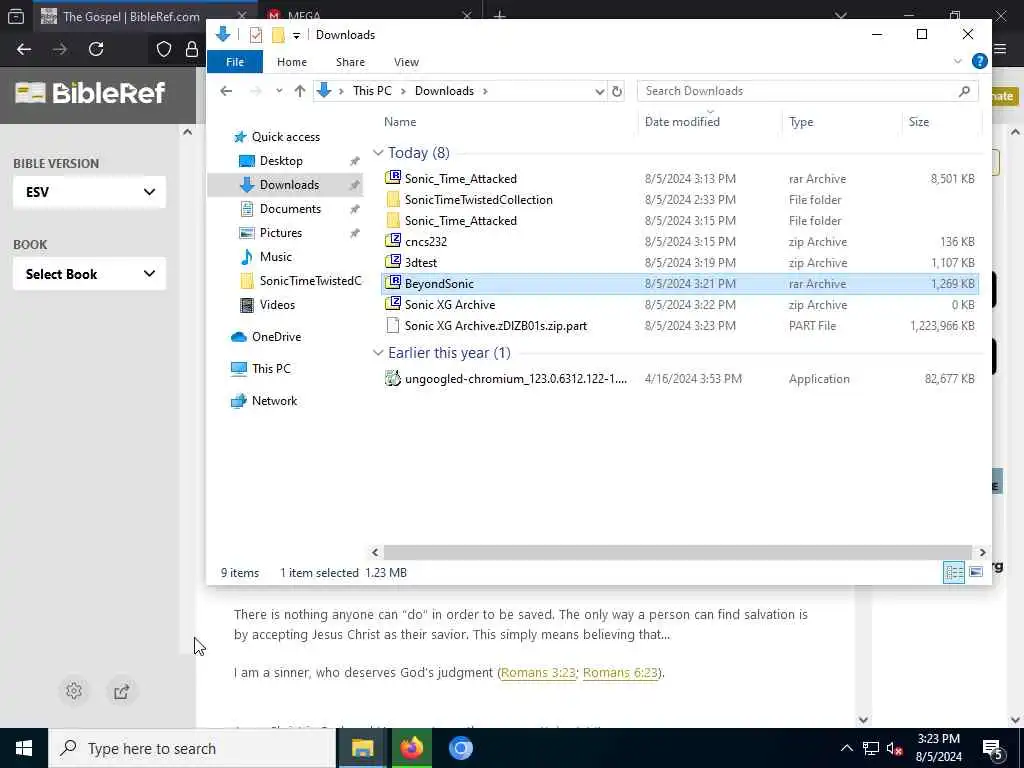Open BibleRef settings gear icon
1024x768 pixels.
tap(74, 691)
